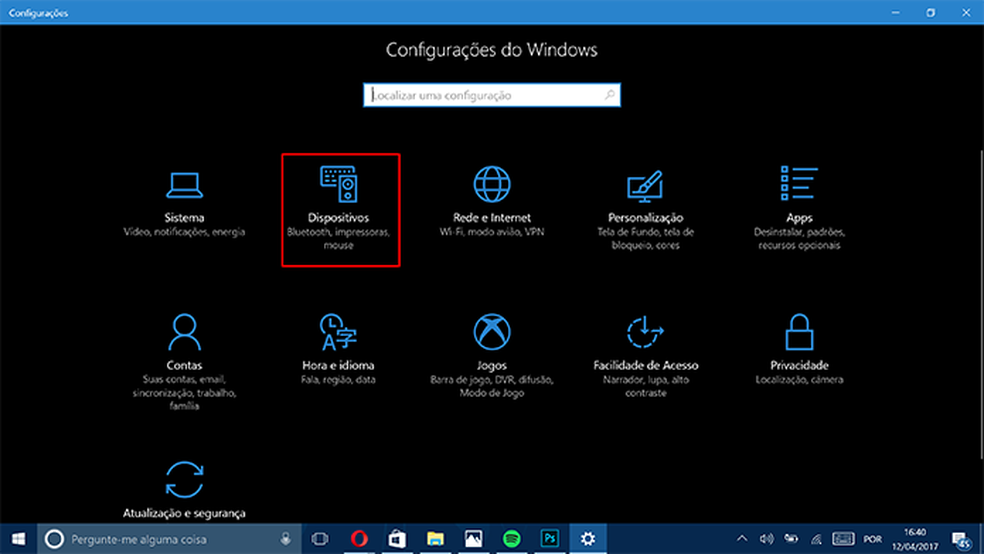This screenshot has width=984, height=554.
Task: Click 'Fala, região, data' description
Action: tap(338, 380)
